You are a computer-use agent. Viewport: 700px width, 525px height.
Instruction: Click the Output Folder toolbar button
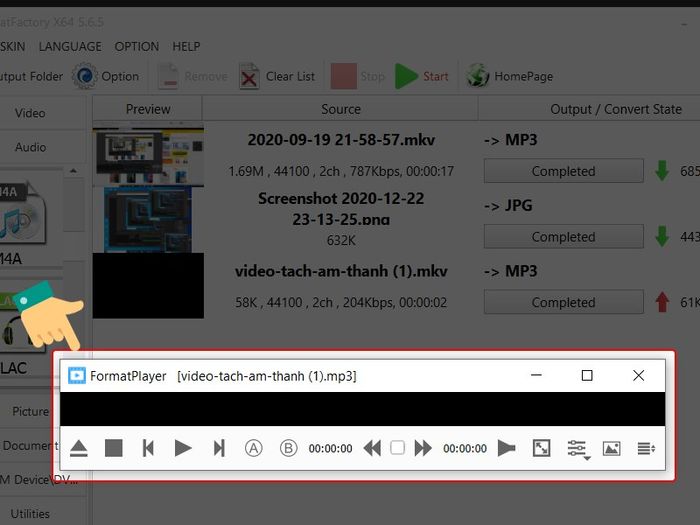coord(31,76)
